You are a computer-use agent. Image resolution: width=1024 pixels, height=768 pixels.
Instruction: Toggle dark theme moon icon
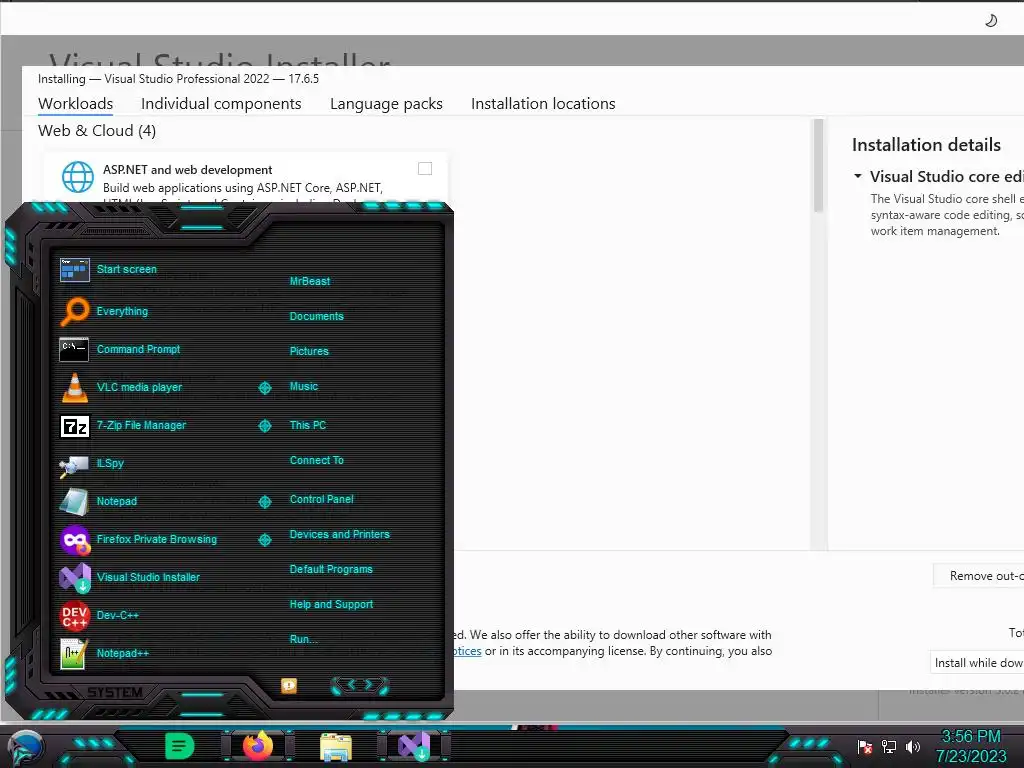[x=991, y=21]
